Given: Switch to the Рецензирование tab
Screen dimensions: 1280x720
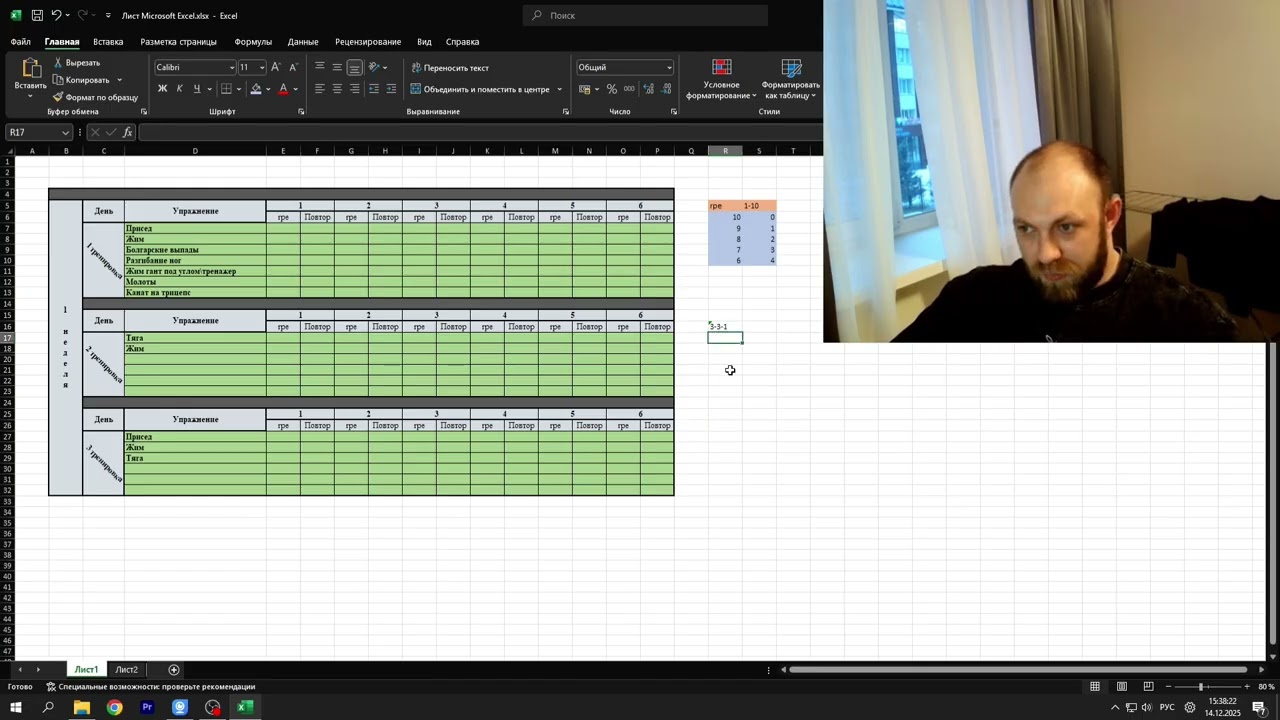Looking at the screenshot, I should coord(368,42).
